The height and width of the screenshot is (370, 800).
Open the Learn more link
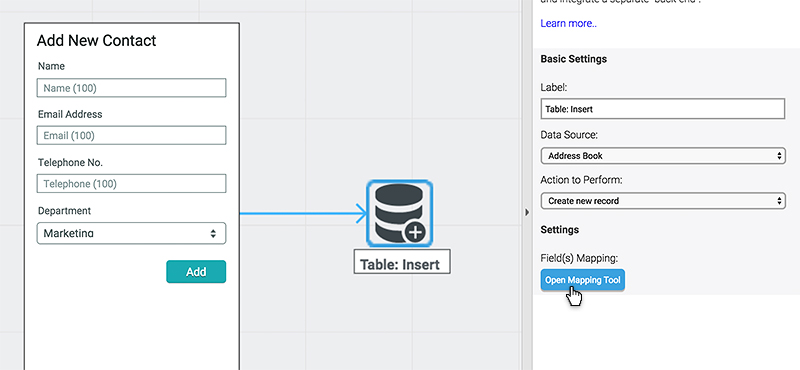click(x=568, y=23)
